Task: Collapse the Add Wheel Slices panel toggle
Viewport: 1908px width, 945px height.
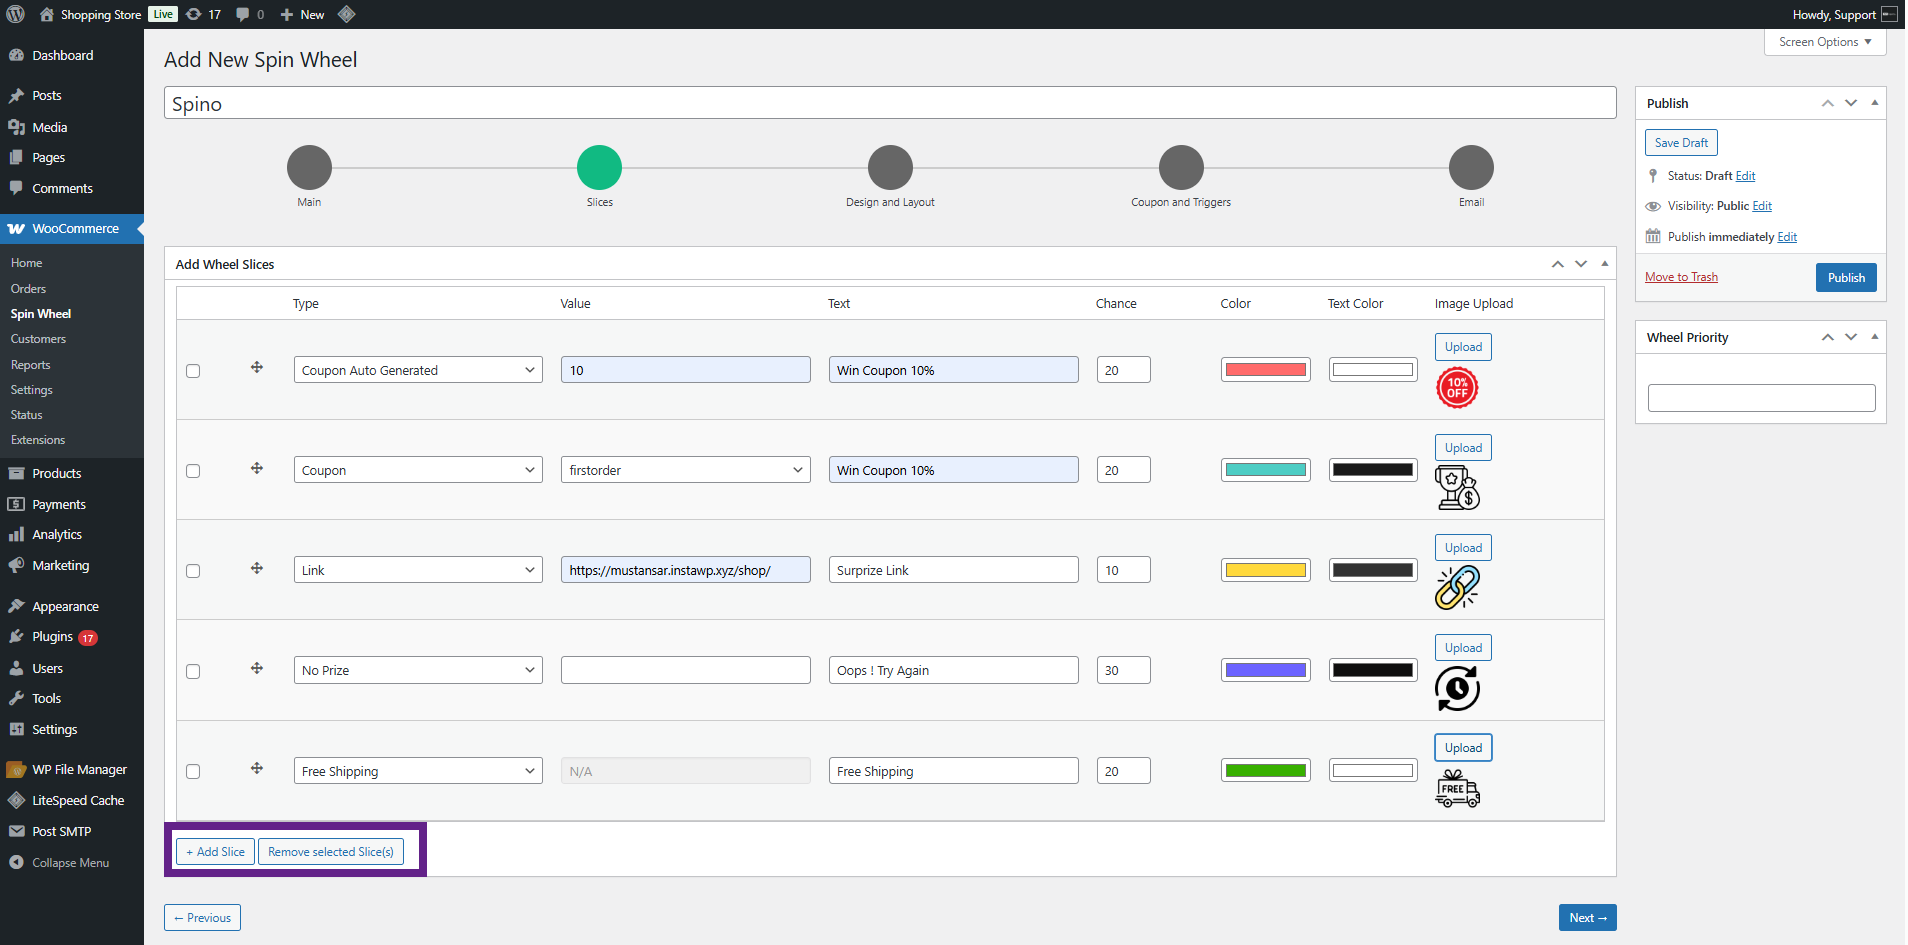Action: [1605, 264]
